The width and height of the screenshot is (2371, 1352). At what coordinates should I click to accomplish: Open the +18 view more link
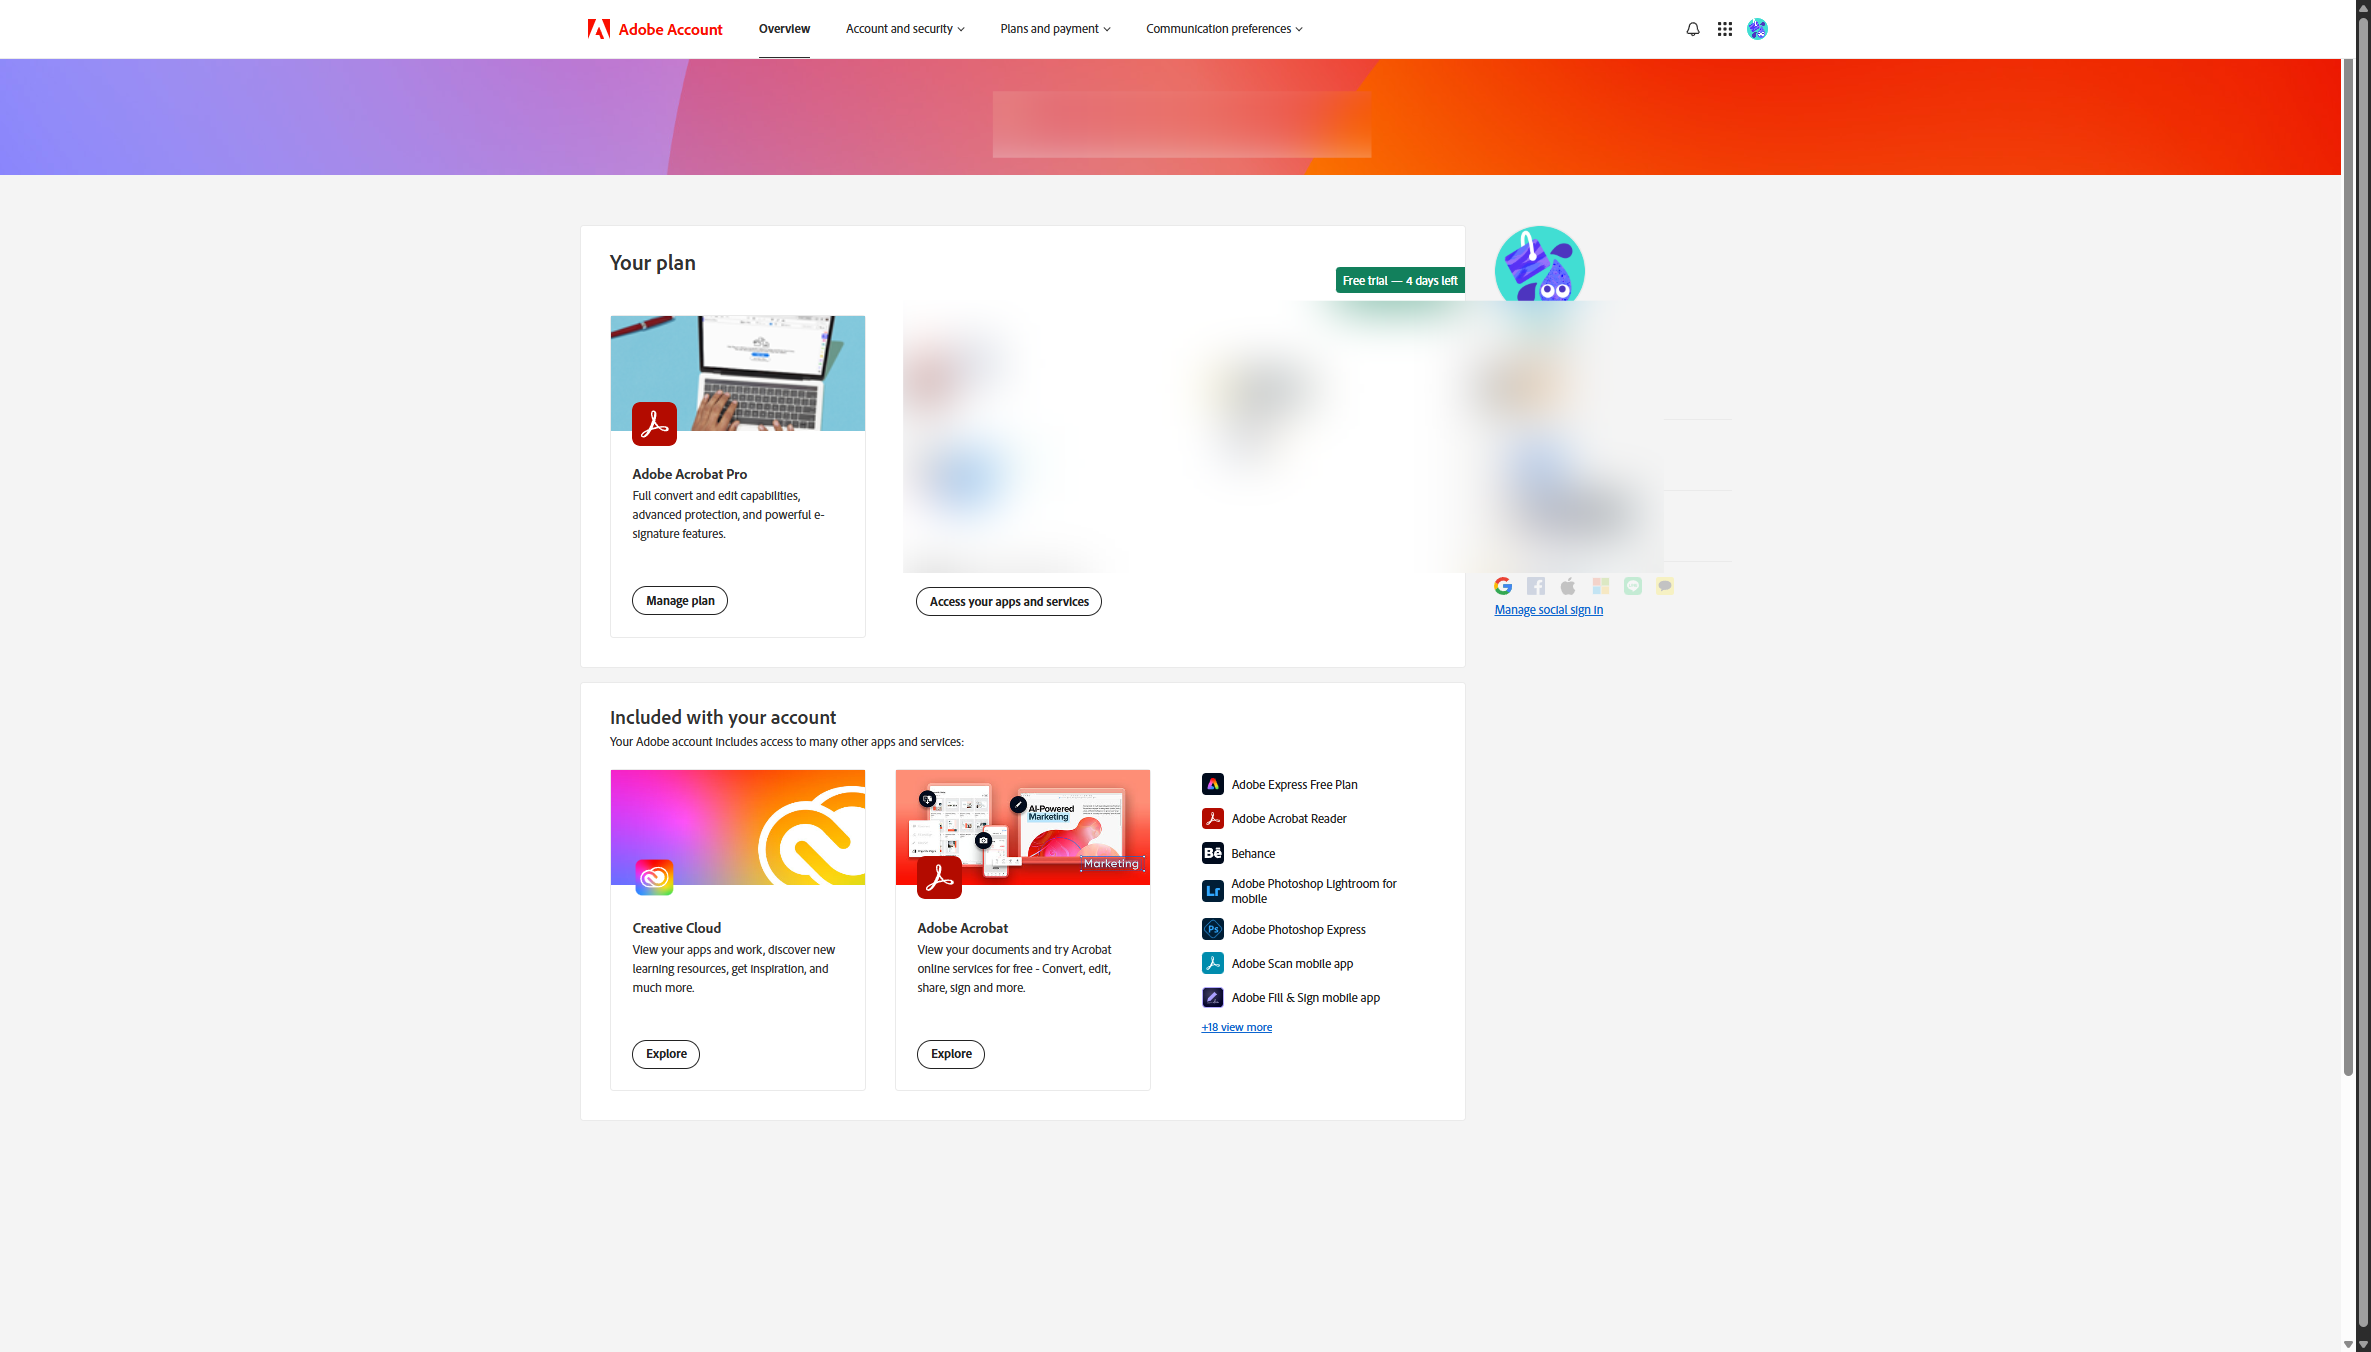(x=1236, y=1027)
